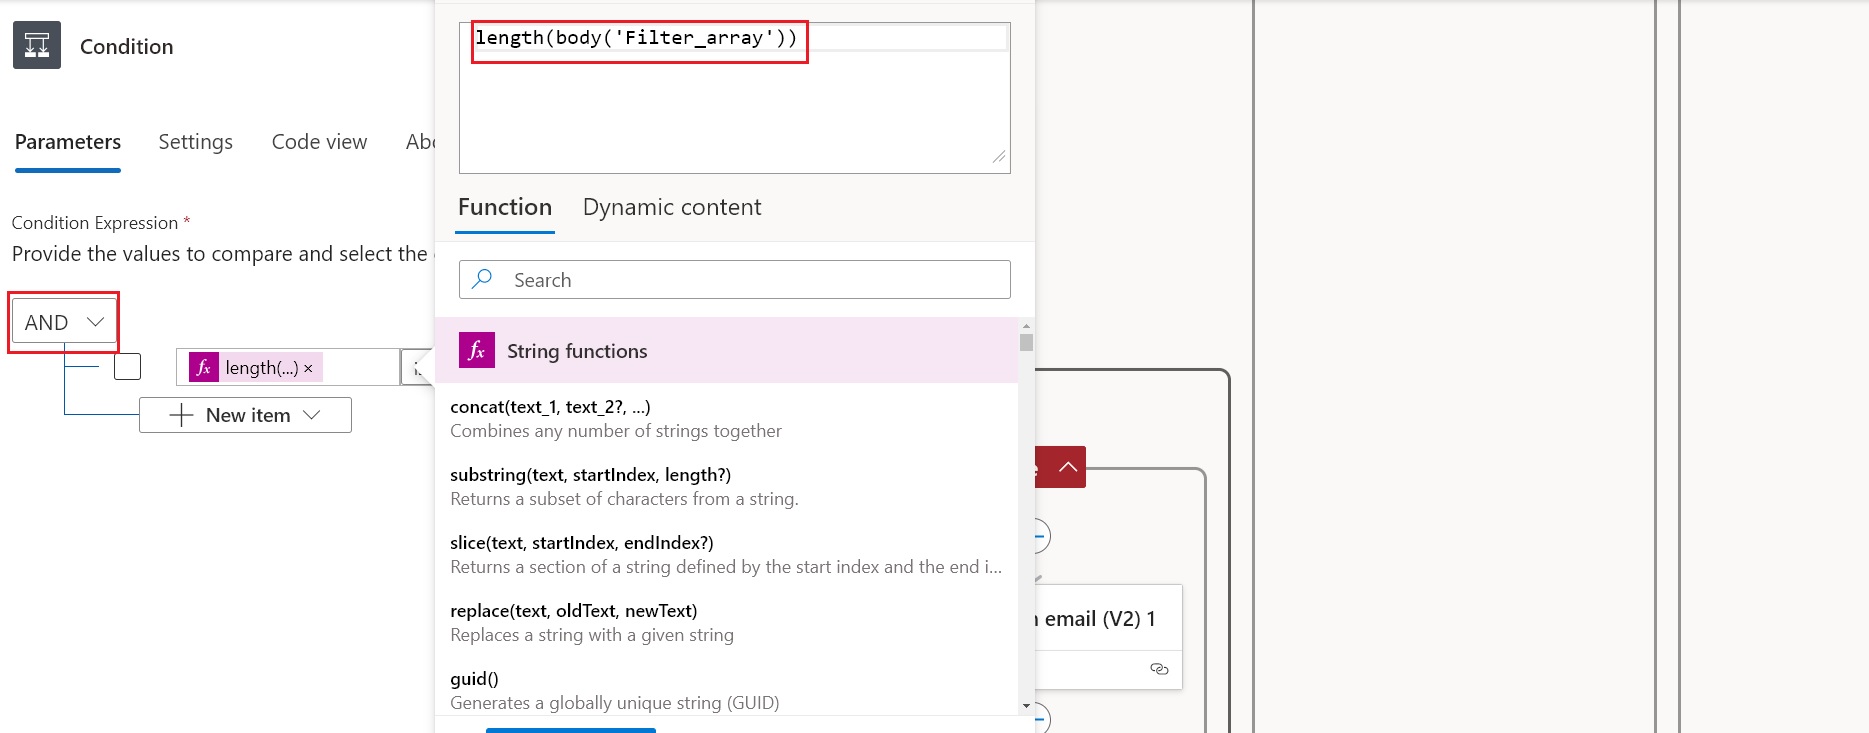
Task: Click the fx icon on length token
Action: click(203, 368)
